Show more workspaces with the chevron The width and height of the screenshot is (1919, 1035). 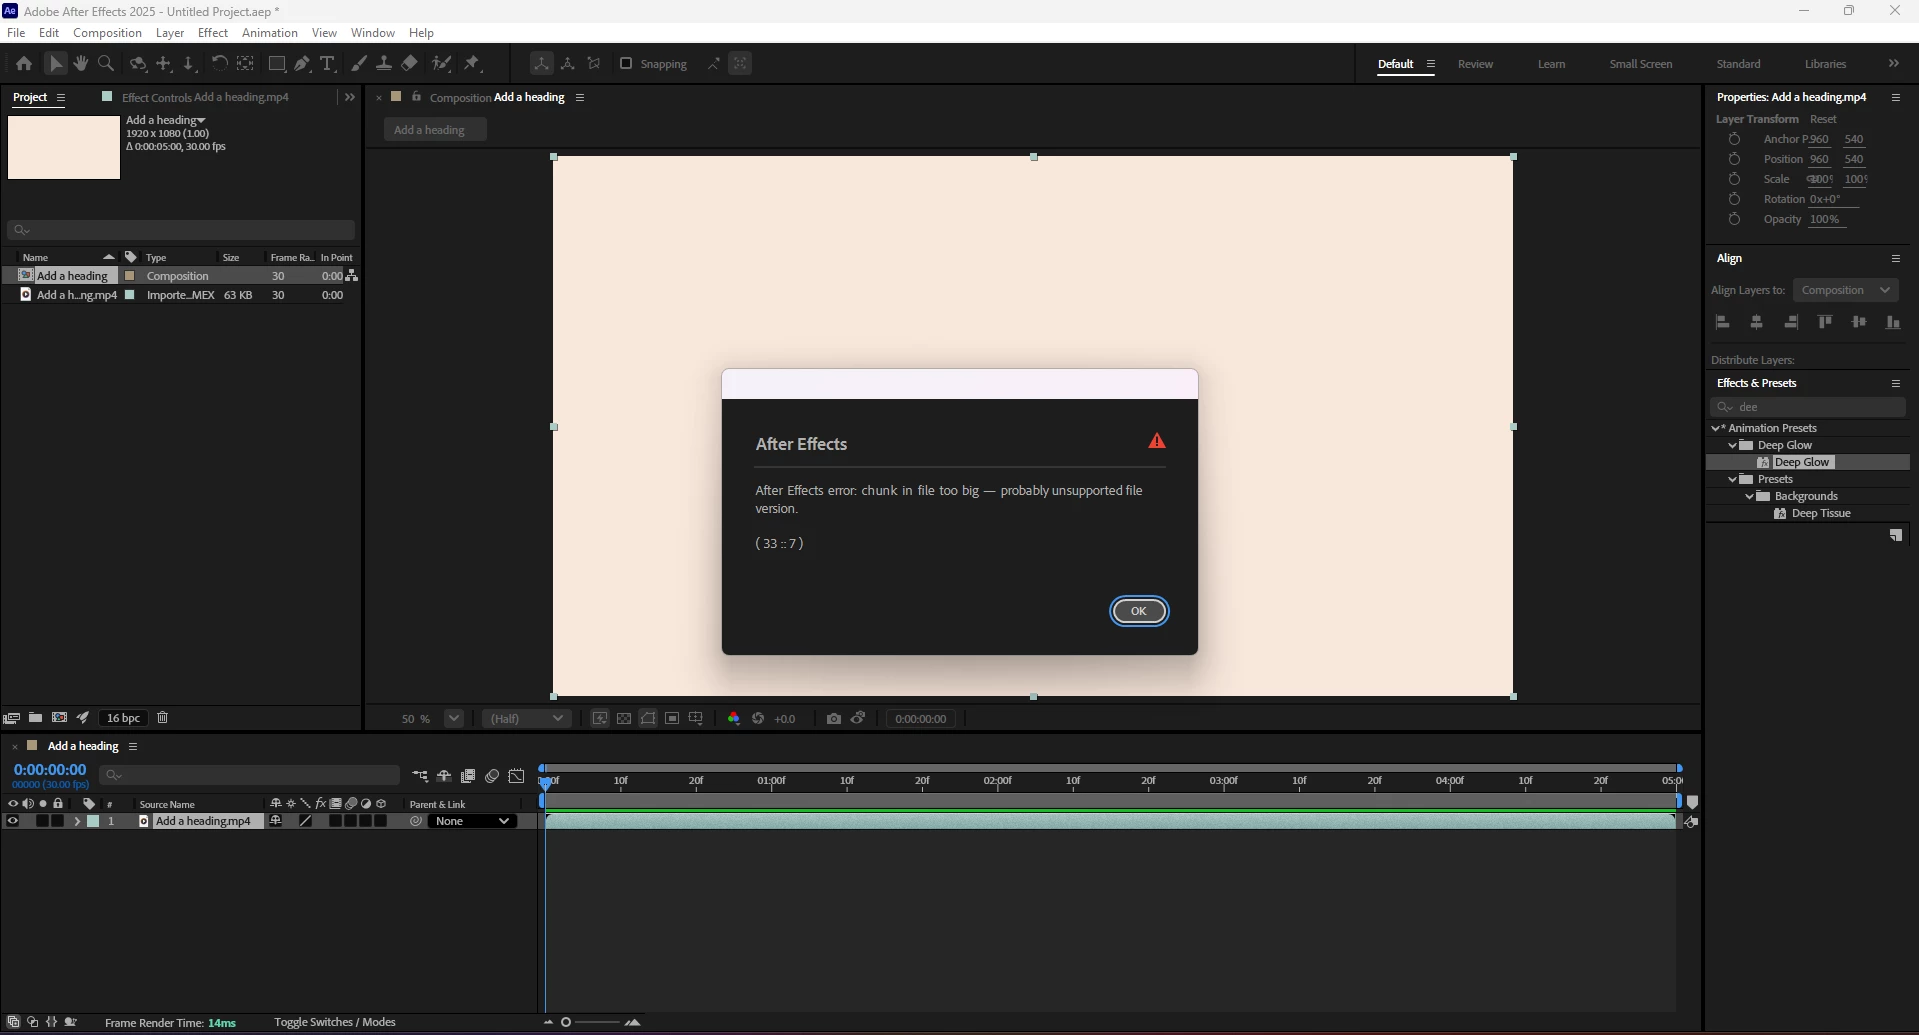coord(1893,64)
